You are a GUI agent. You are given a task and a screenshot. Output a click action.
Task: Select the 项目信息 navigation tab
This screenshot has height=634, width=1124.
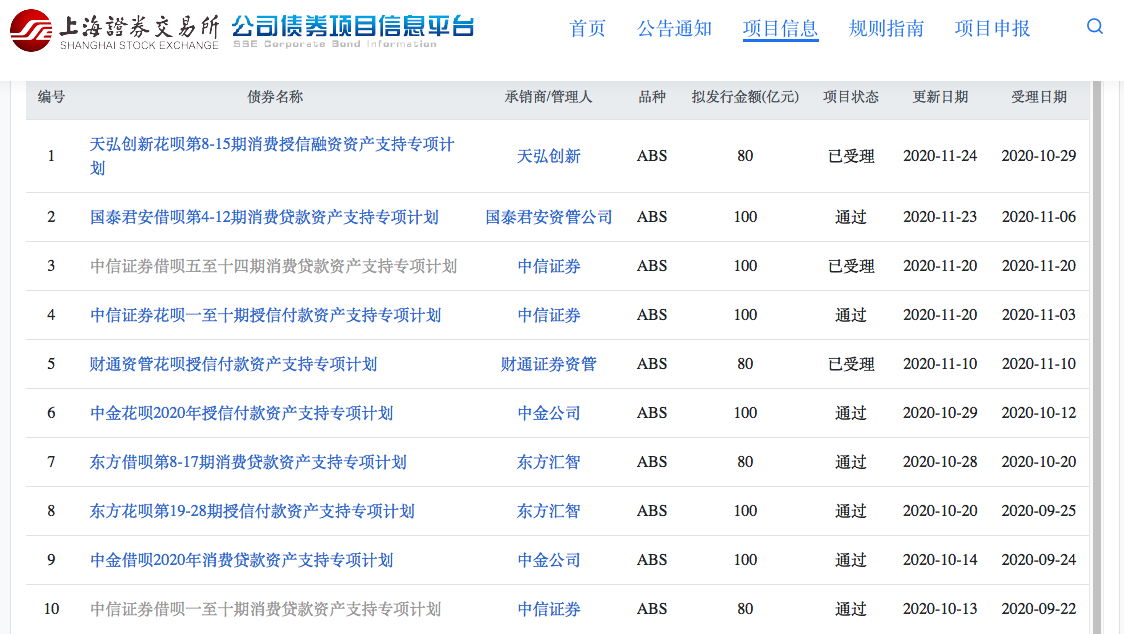point(780,28)
